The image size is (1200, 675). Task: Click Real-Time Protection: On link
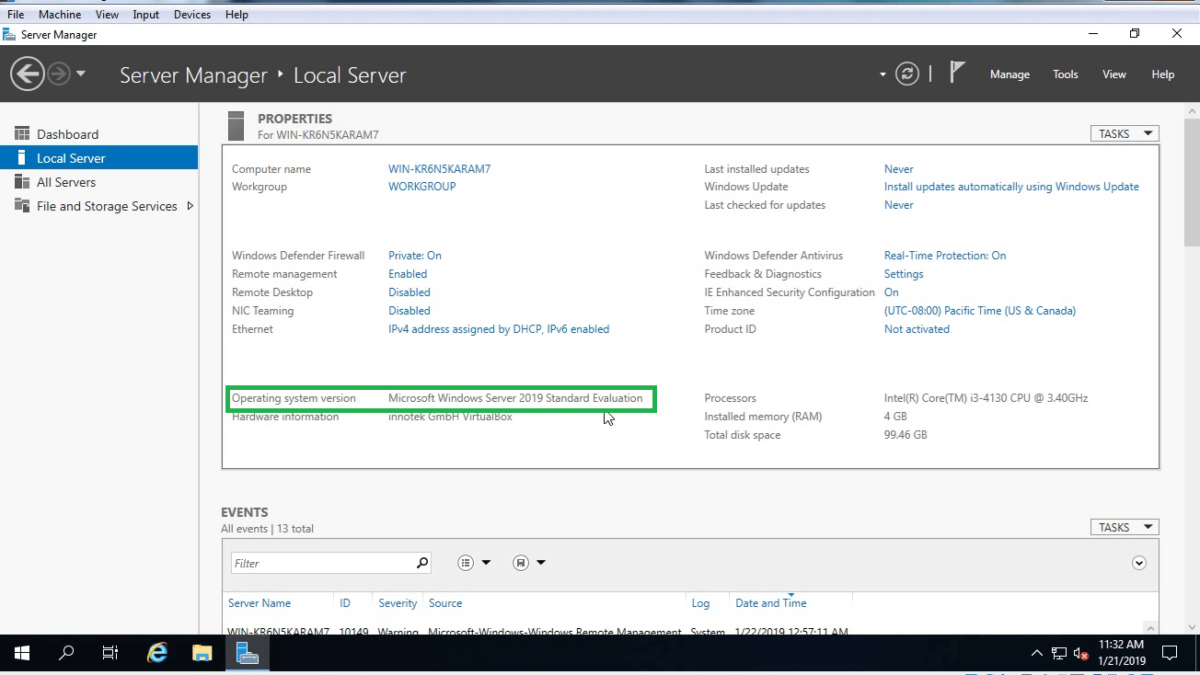click(x=945, y=256)
